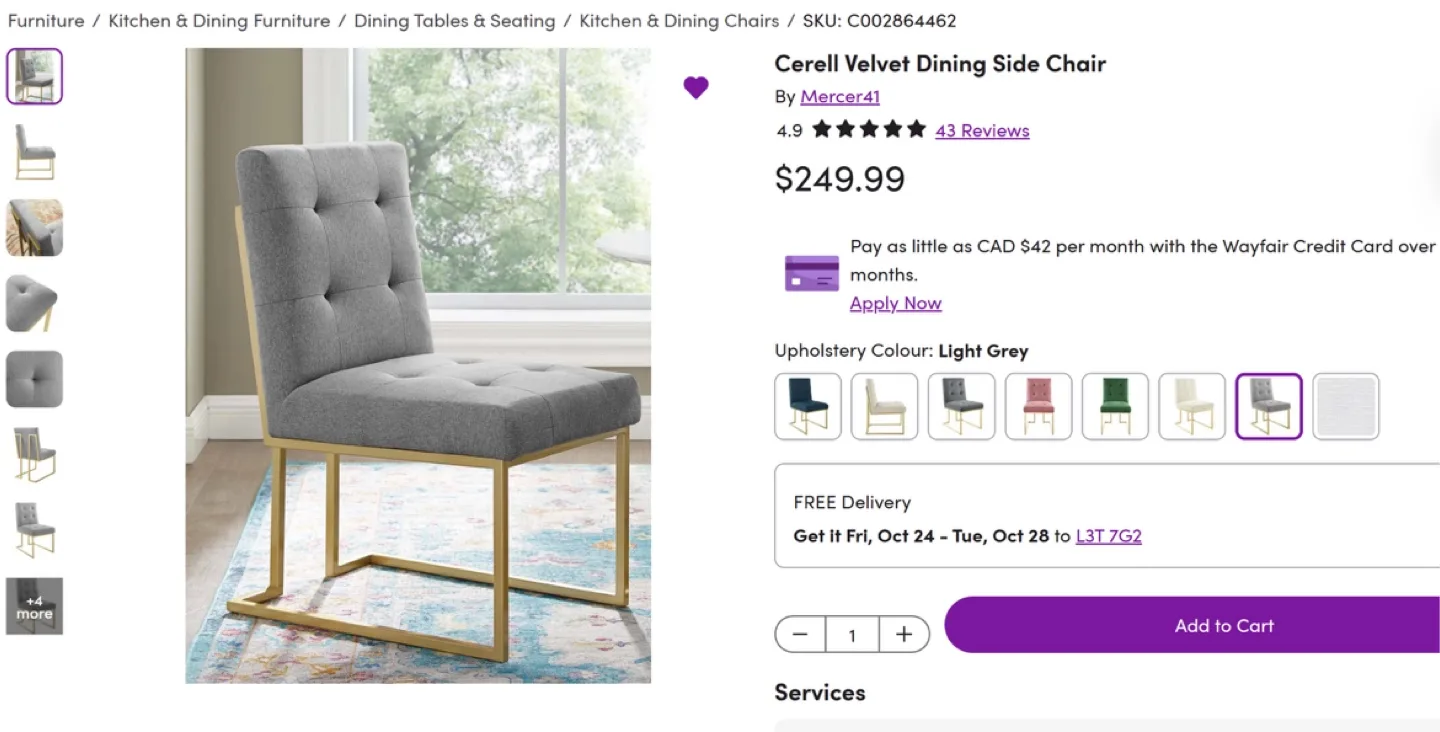Click the plus icon to increase quantity
This screenshot has width=1440, height=732.
point(904,633)
